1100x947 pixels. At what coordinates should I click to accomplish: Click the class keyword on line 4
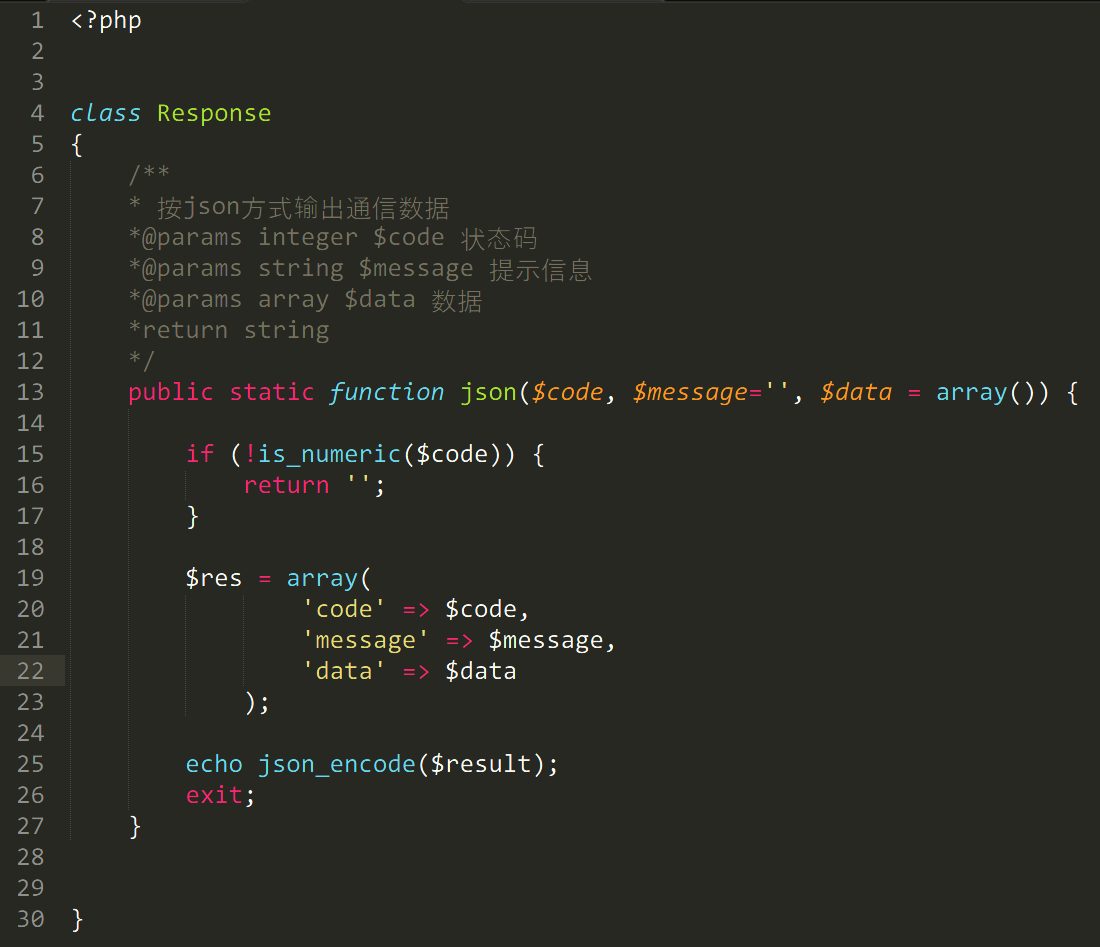tap(105, 113)
